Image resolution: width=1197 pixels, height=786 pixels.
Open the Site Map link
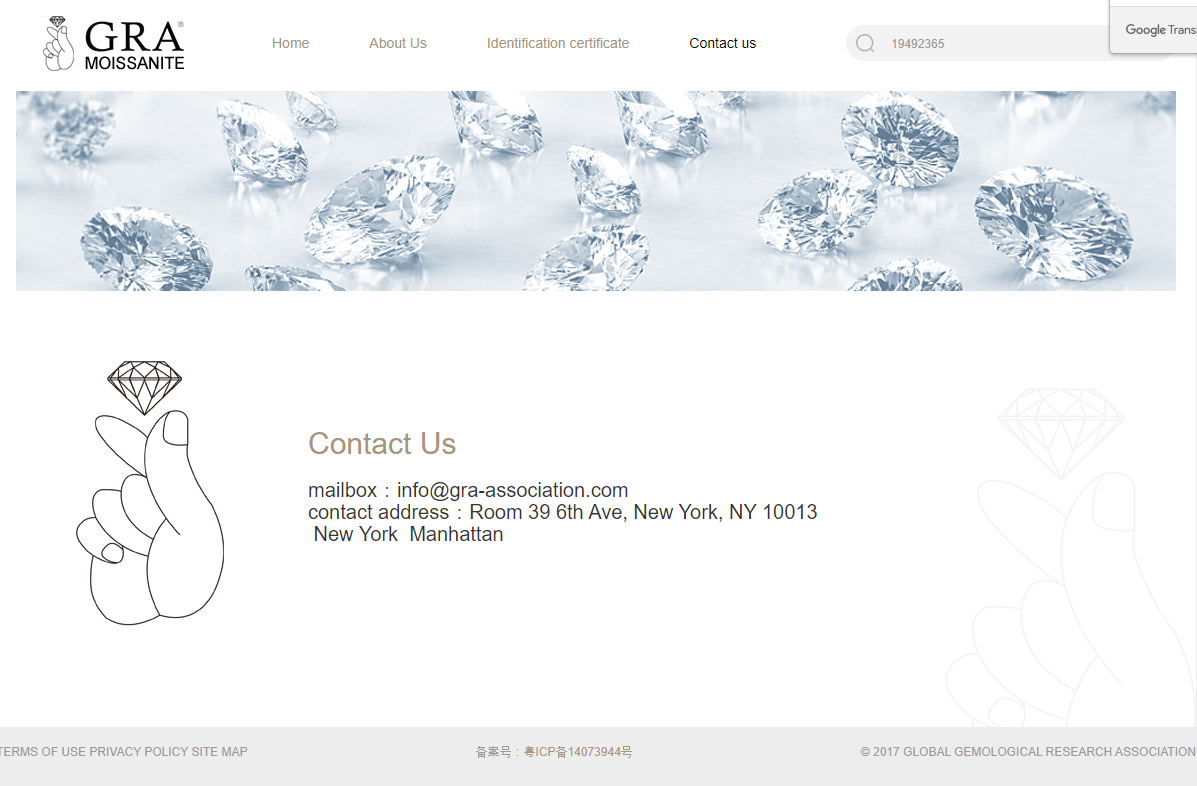click(x=219, y=752)
